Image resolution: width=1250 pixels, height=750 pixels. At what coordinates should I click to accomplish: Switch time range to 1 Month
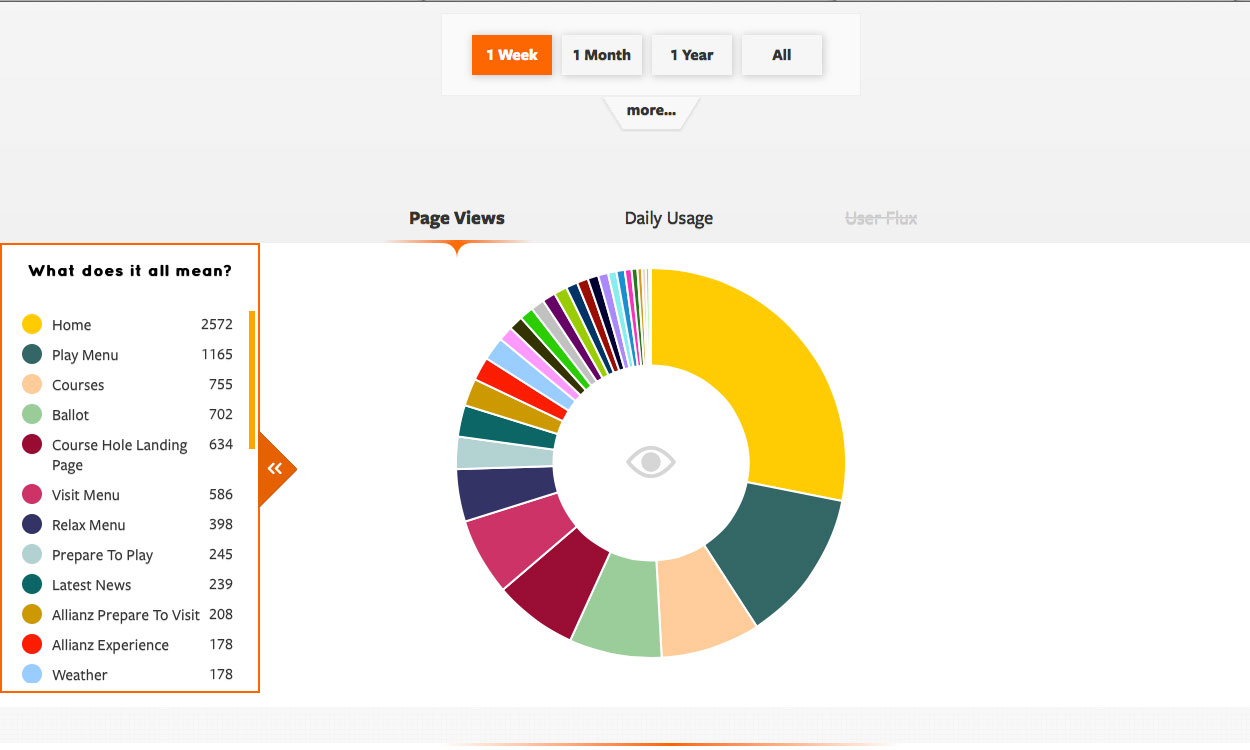point(602,55)
